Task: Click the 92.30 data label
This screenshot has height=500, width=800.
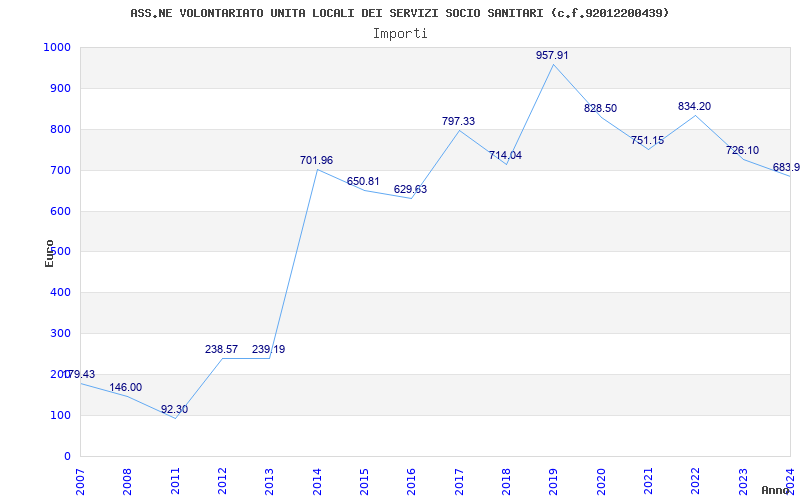Action: tap(174, 409)
